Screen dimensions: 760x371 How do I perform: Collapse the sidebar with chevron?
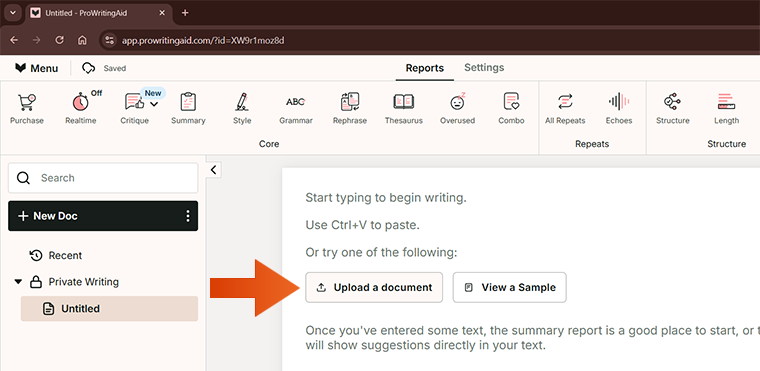[x=213, y=170]
